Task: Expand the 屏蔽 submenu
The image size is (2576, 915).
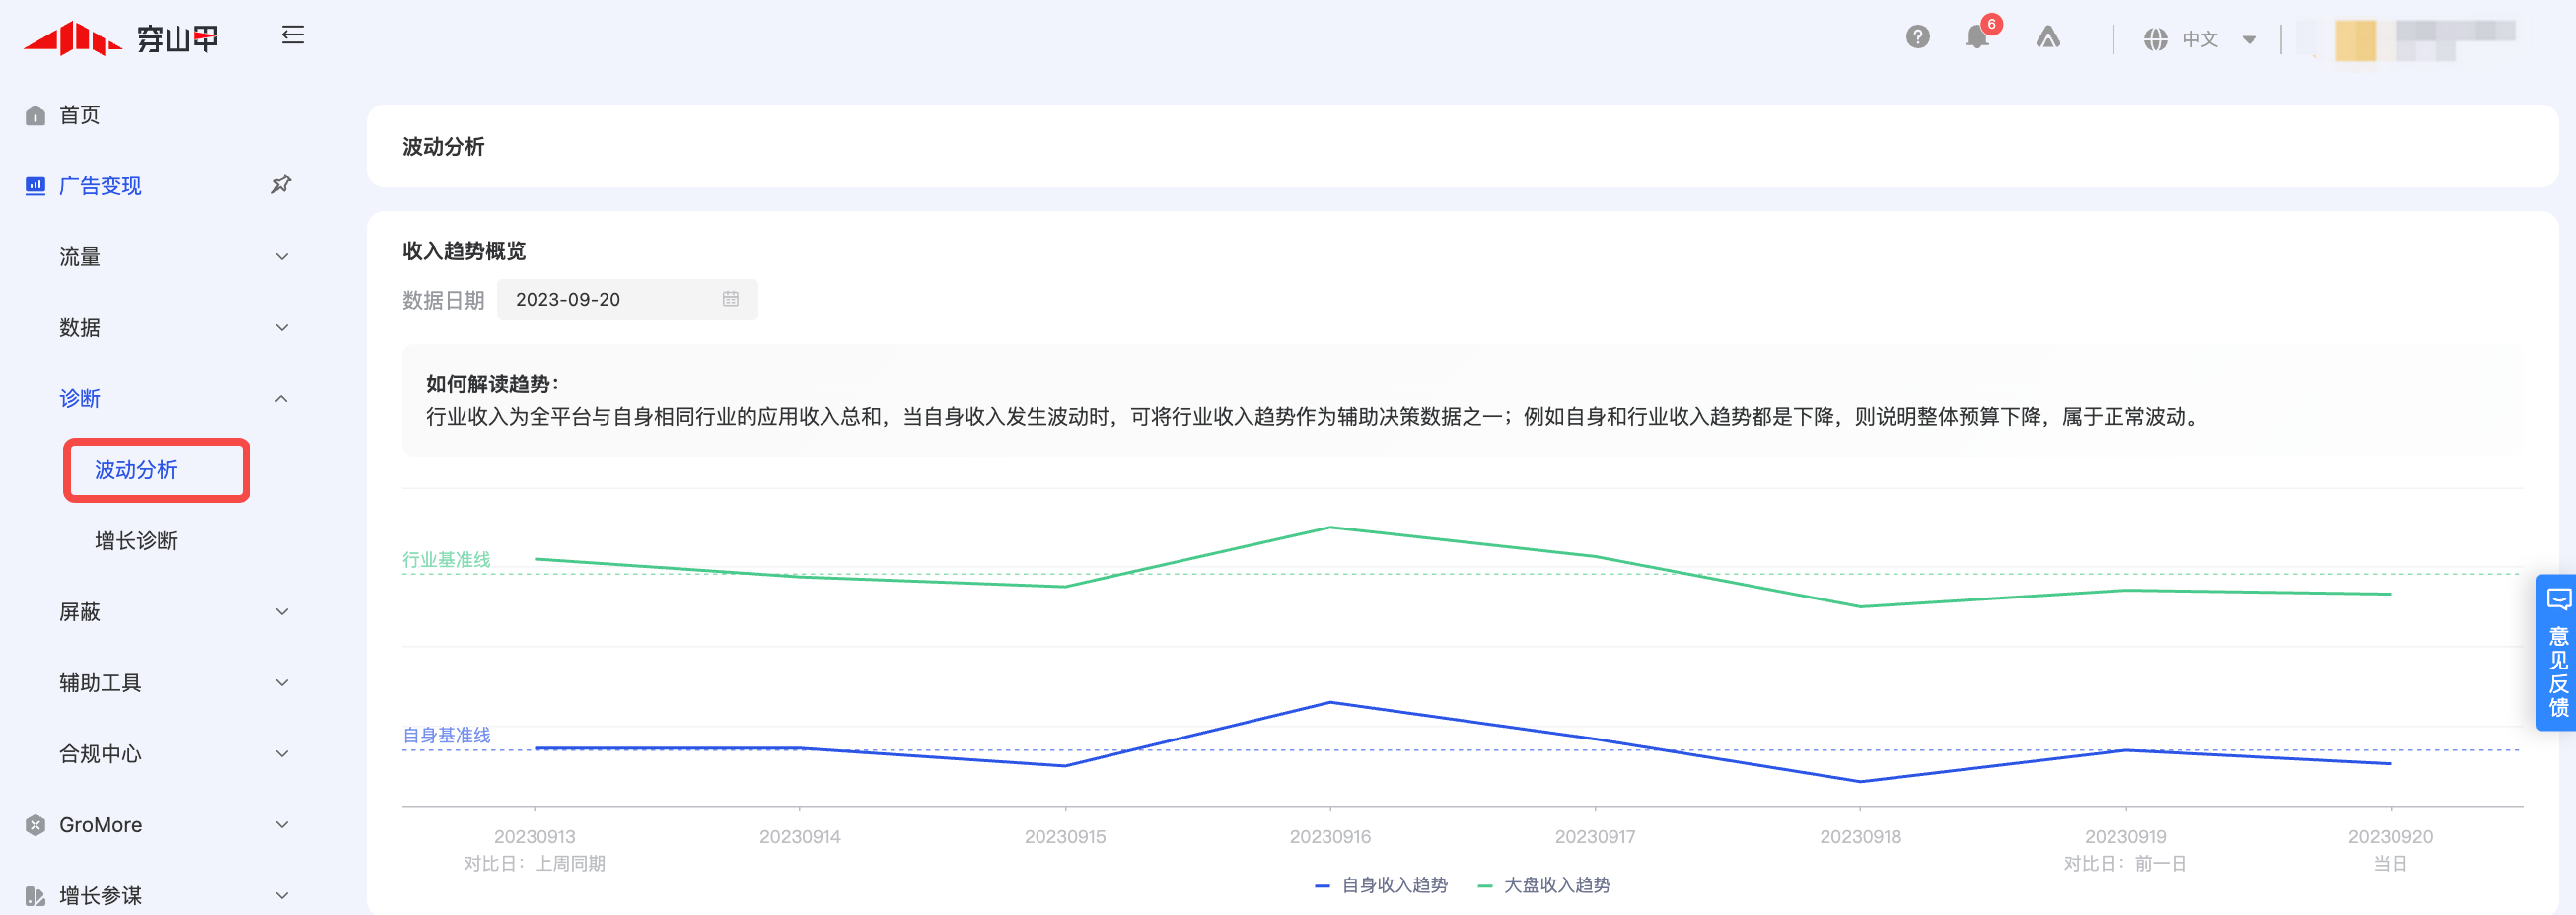Action: pos(281,612)
